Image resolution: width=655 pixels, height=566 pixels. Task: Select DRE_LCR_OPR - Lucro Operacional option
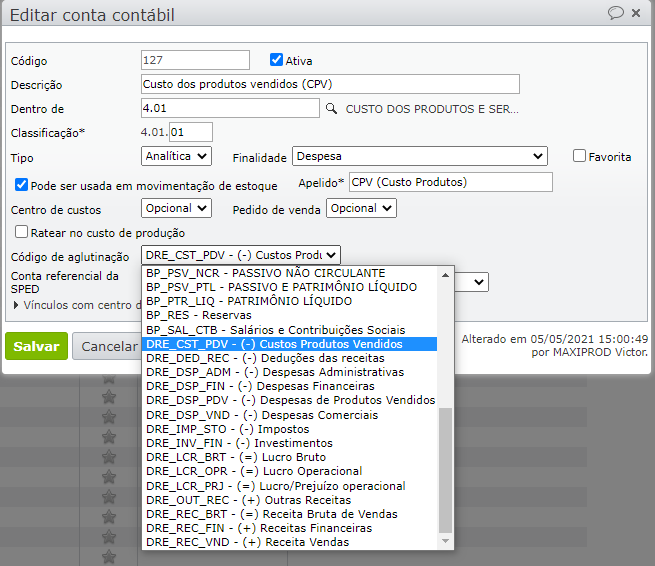pyautogui.click(x=289, y=472)
